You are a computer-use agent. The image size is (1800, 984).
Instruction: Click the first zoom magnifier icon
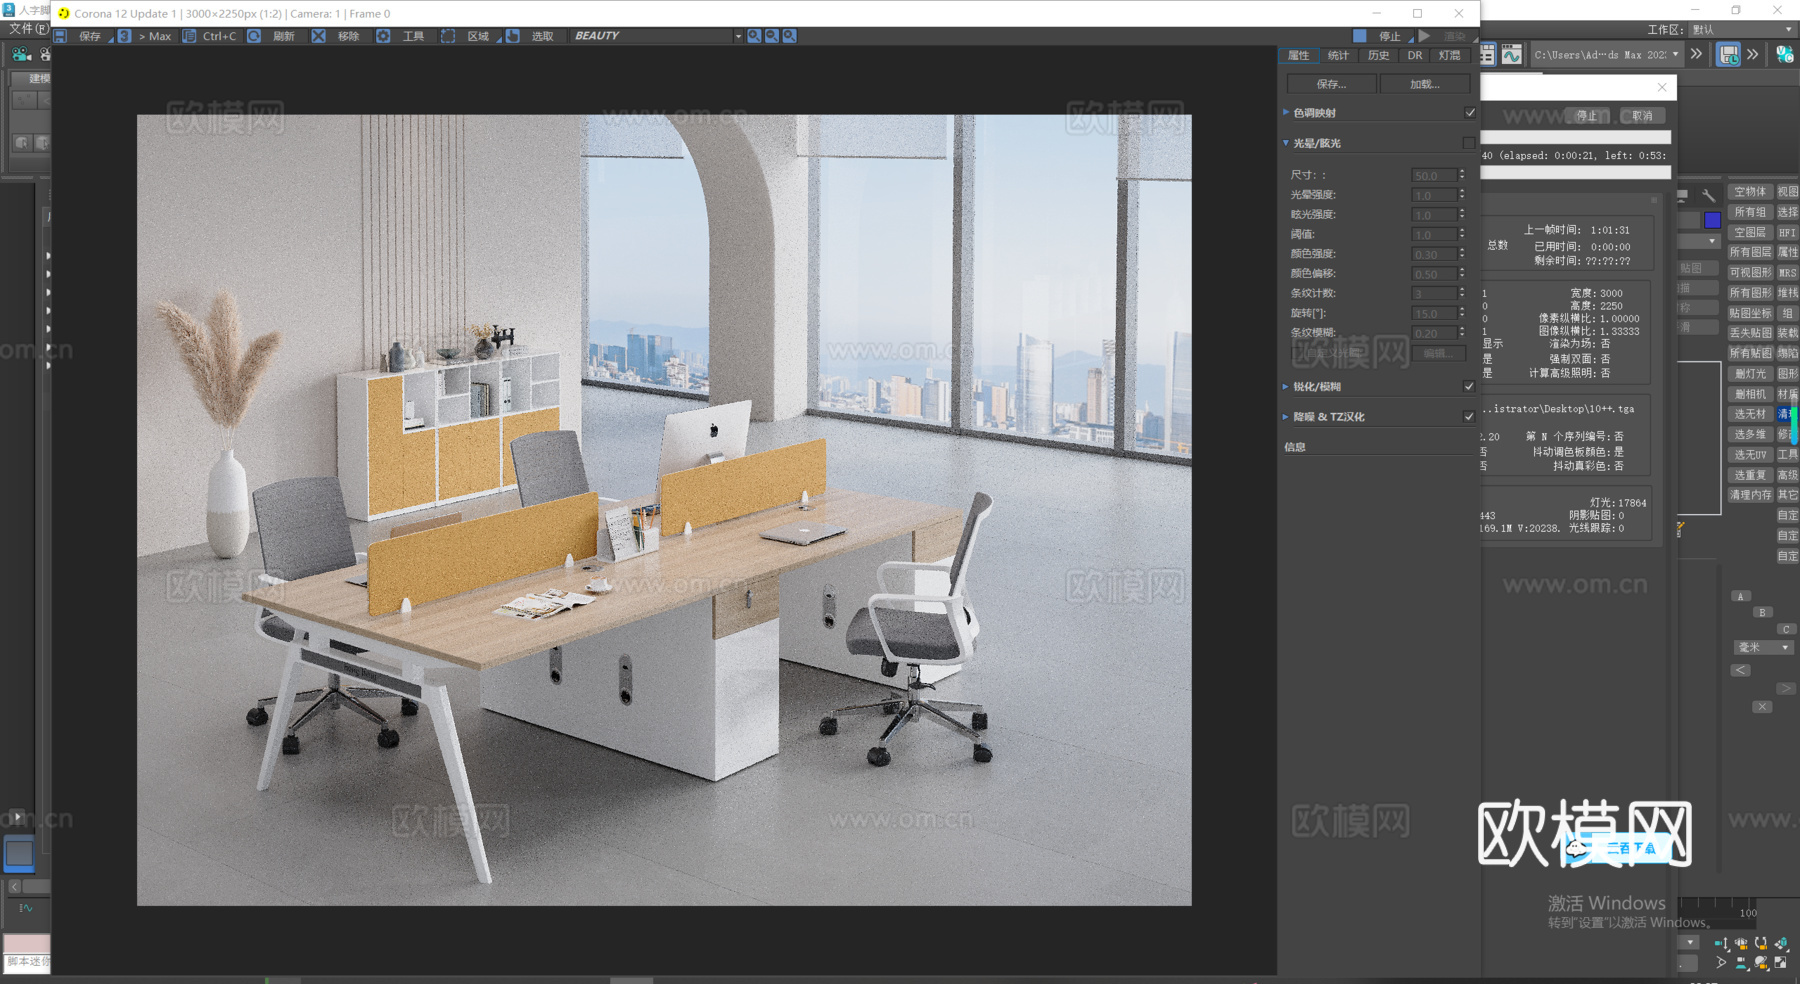pyautogui.click(x=754, y=36)
